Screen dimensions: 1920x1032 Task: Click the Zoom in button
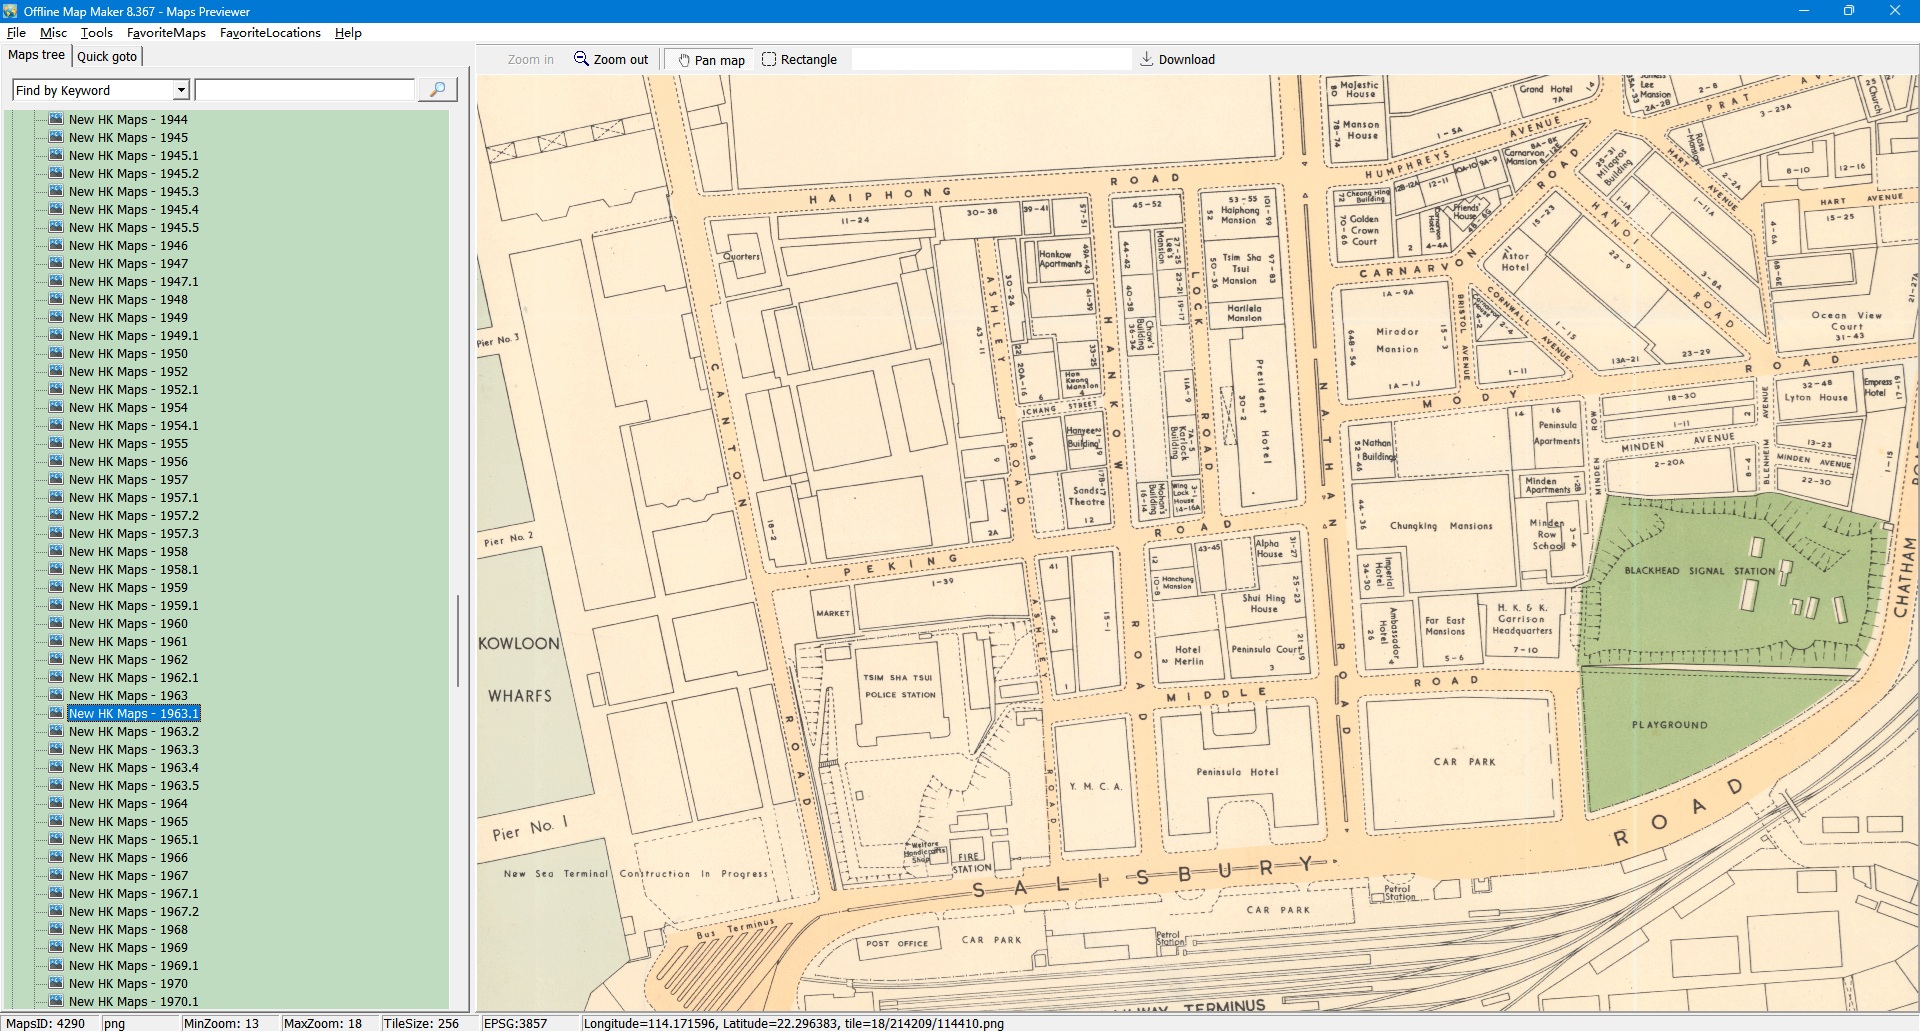(530, 60)
